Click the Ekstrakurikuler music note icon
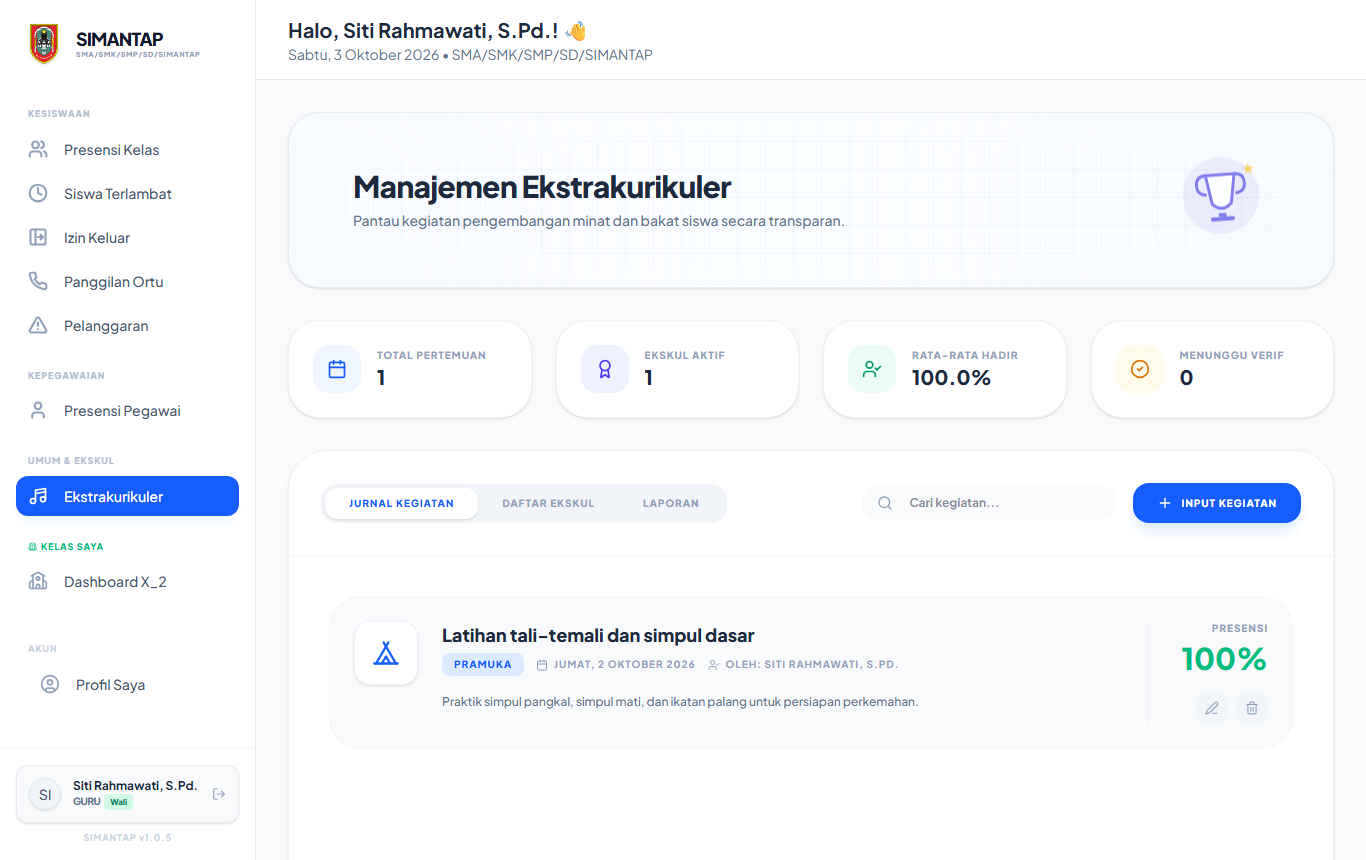 click(38, 496)
